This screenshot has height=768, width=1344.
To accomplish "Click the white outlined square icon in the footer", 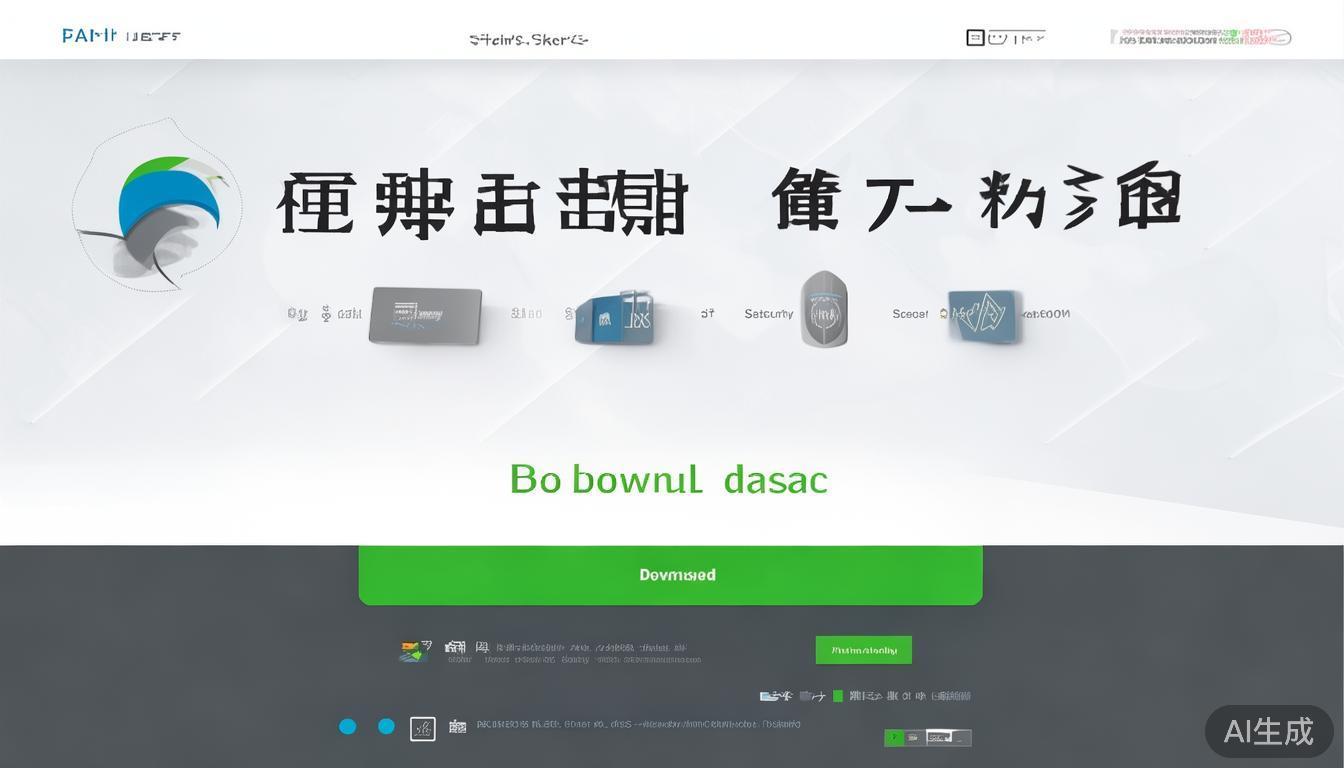I will click(423, 728).
